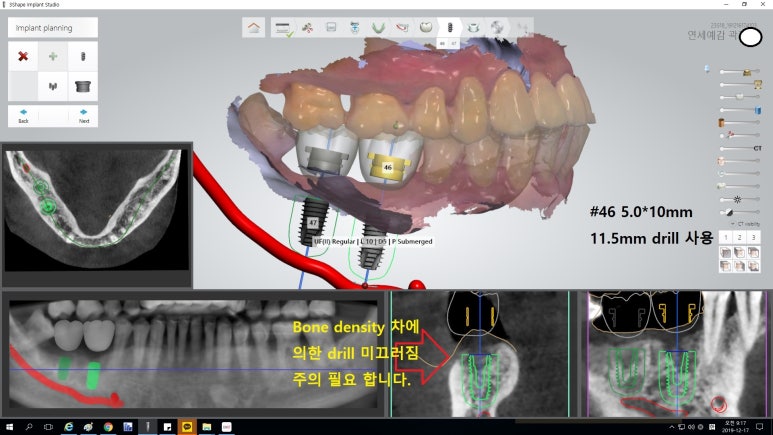Select view preset 2 button
The image size is (773, 435).
click(740, 237)
